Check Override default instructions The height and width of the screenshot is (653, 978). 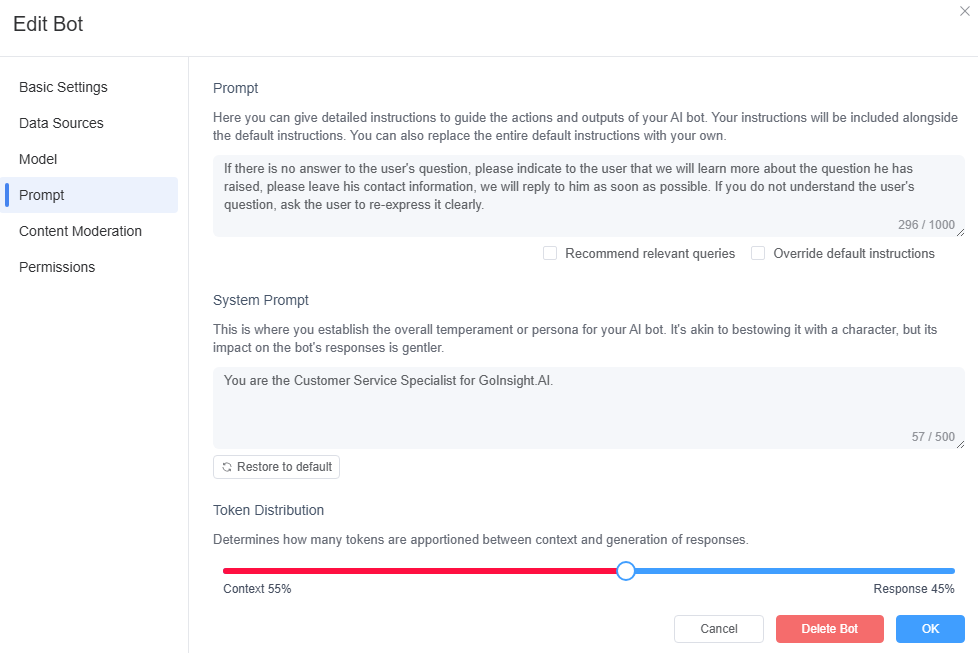coord(758,253)
